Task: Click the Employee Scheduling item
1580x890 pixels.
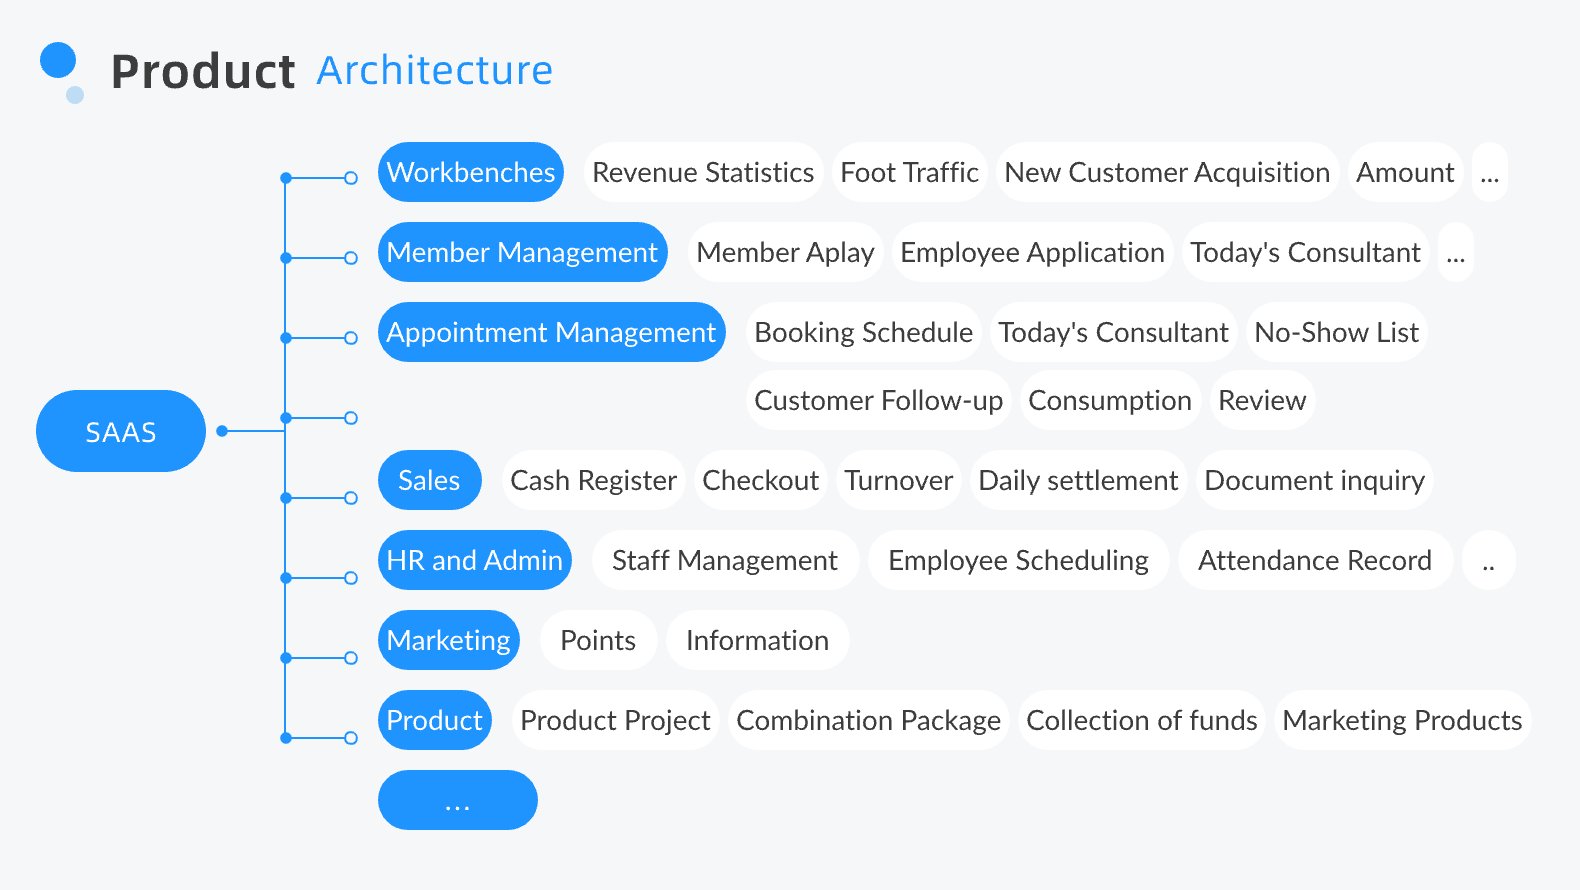Action: point(1018,560)
